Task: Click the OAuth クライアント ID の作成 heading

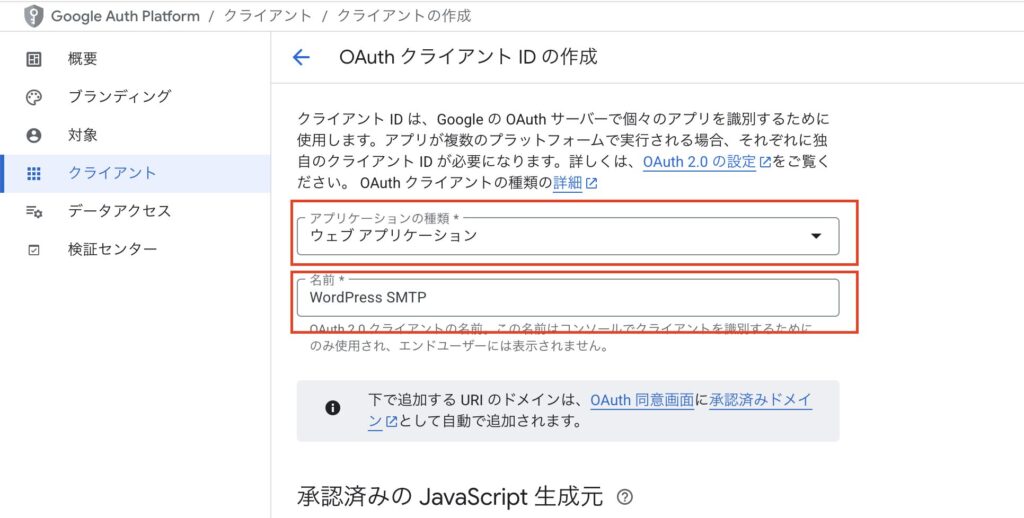Action: coord(468,57)
